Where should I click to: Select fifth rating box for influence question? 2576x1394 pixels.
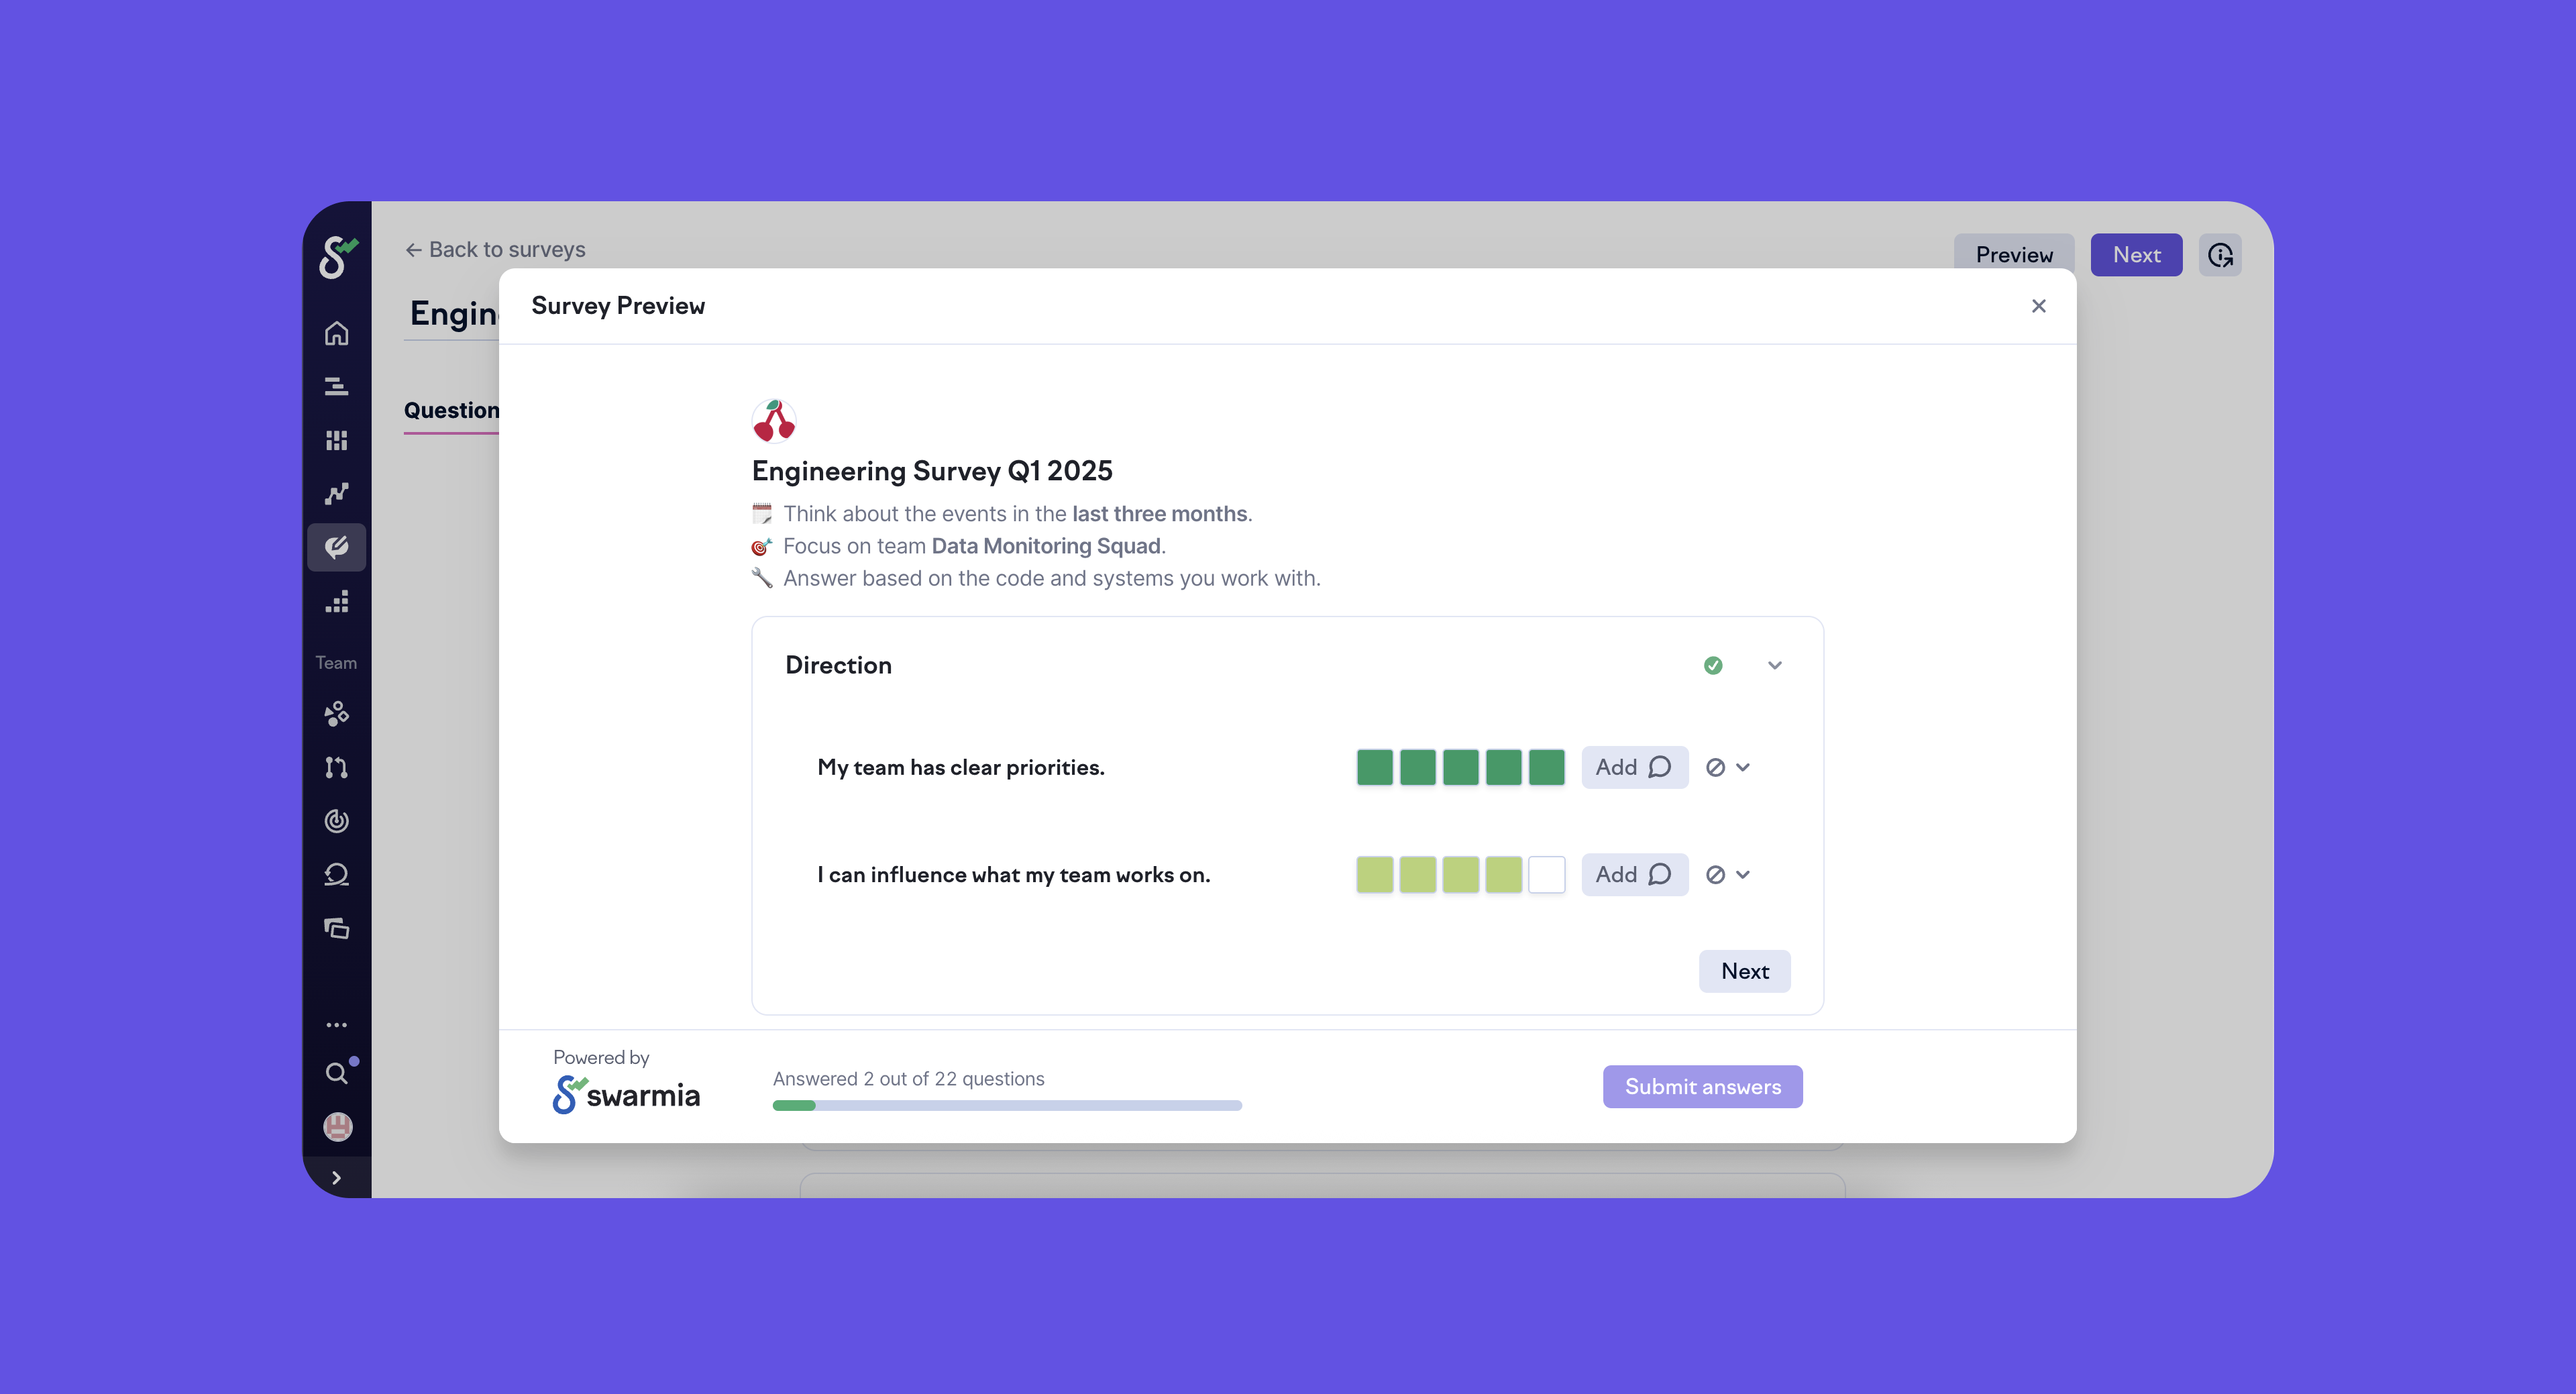(1546, 874)
